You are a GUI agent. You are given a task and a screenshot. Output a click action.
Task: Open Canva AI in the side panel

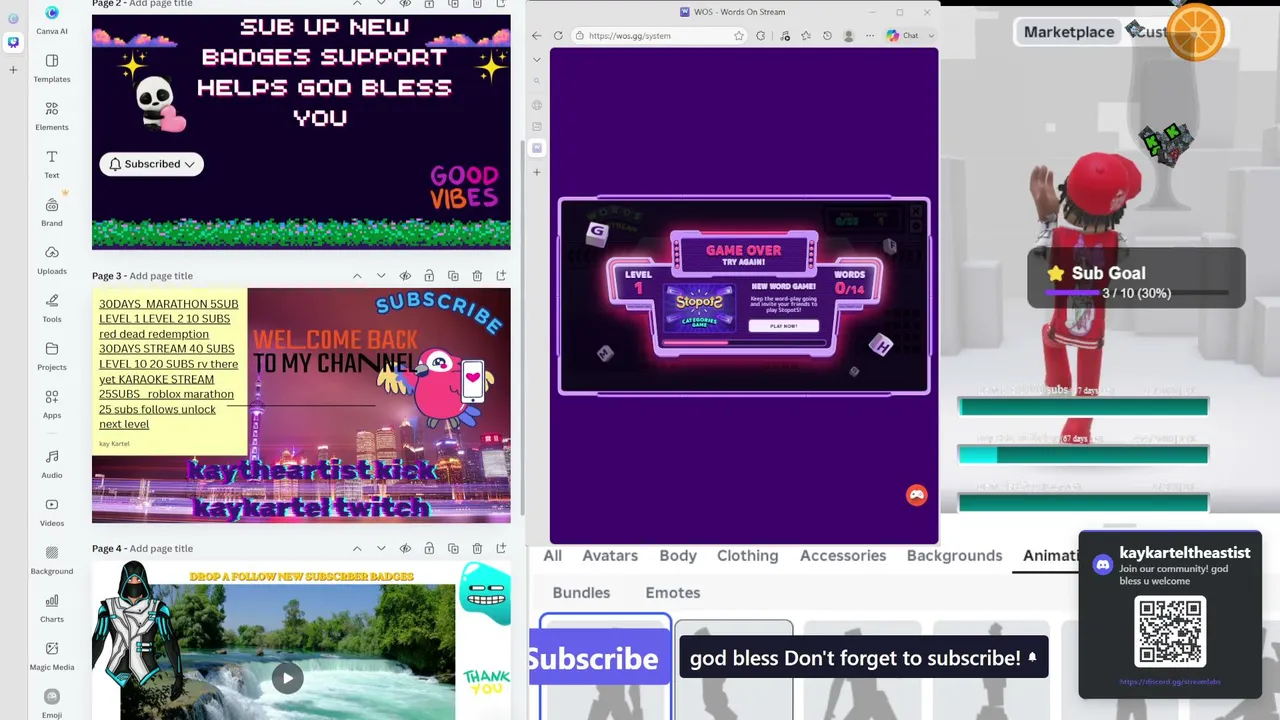click(52, 18)
